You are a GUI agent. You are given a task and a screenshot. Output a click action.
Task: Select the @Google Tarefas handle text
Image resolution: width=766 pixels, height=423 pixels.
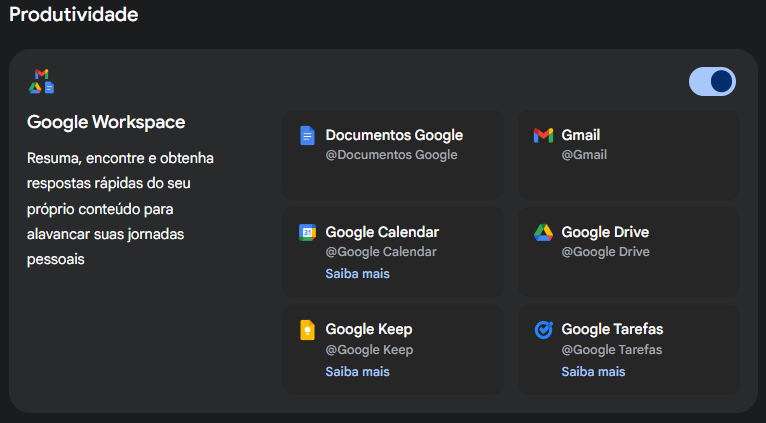[611, 350]
